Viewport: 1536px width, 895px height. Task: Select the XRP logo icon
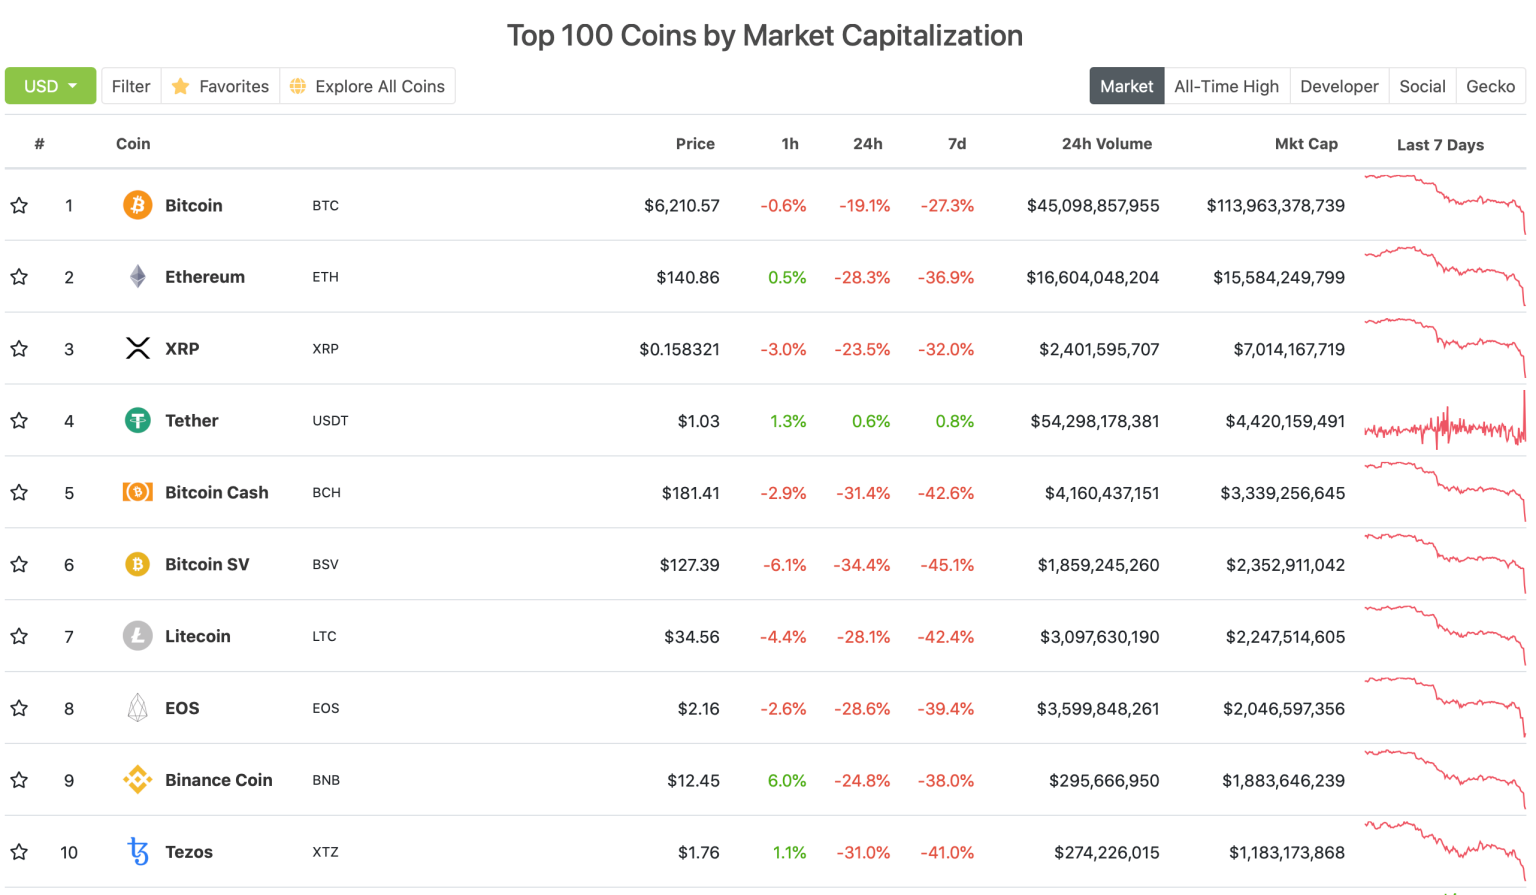click(x=137, y=349)
